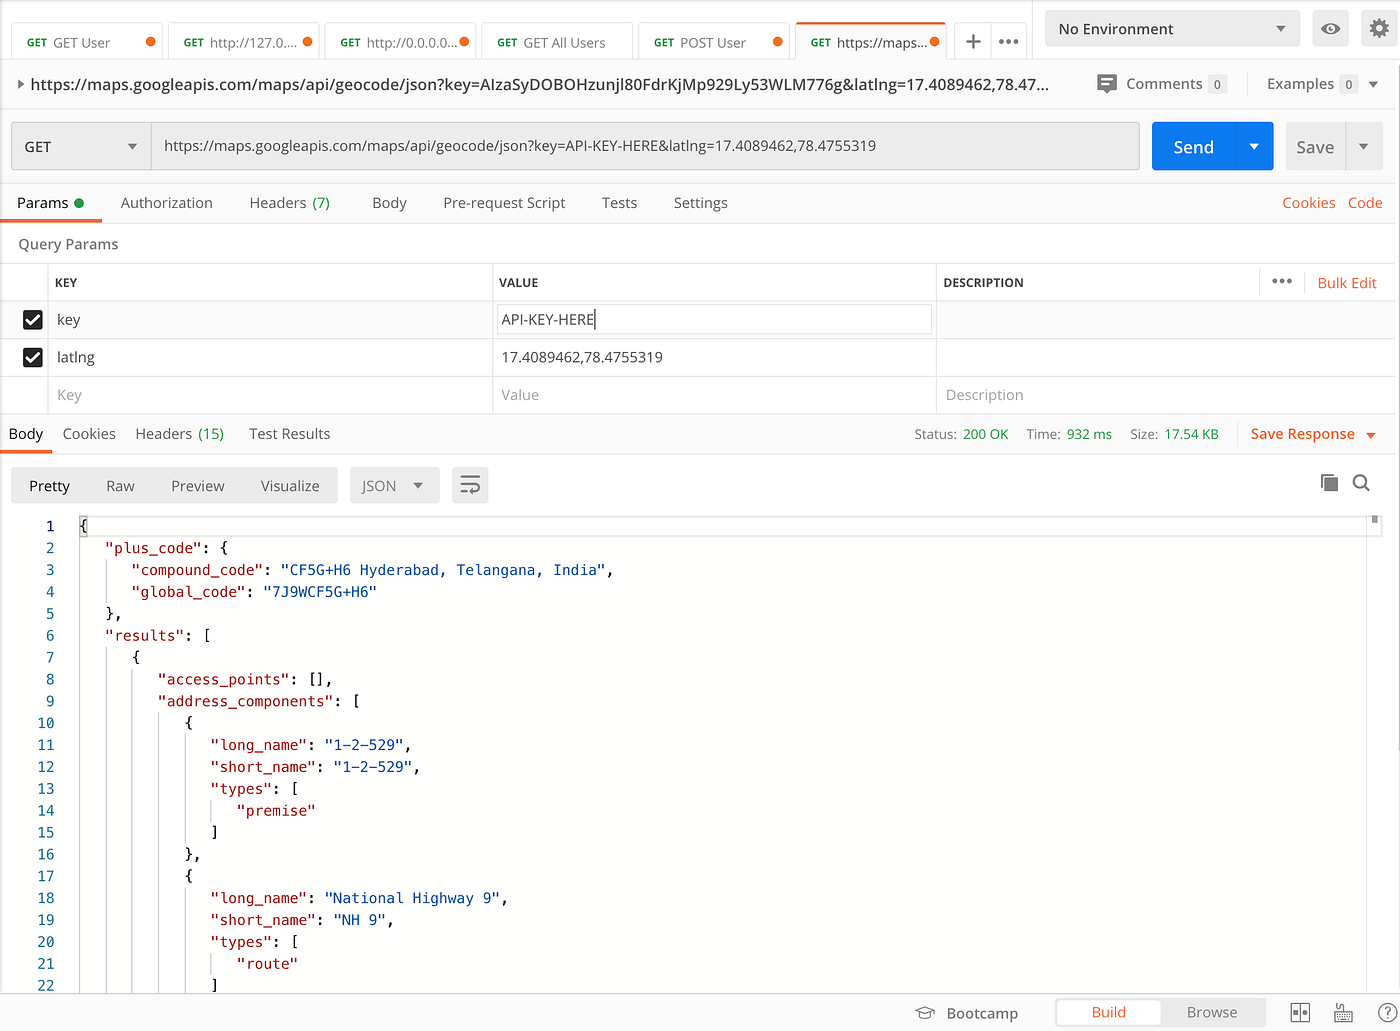Expand the Examples dropdown
Viewport: 1400px width, 1031px height.
[x=1373, y=84]
